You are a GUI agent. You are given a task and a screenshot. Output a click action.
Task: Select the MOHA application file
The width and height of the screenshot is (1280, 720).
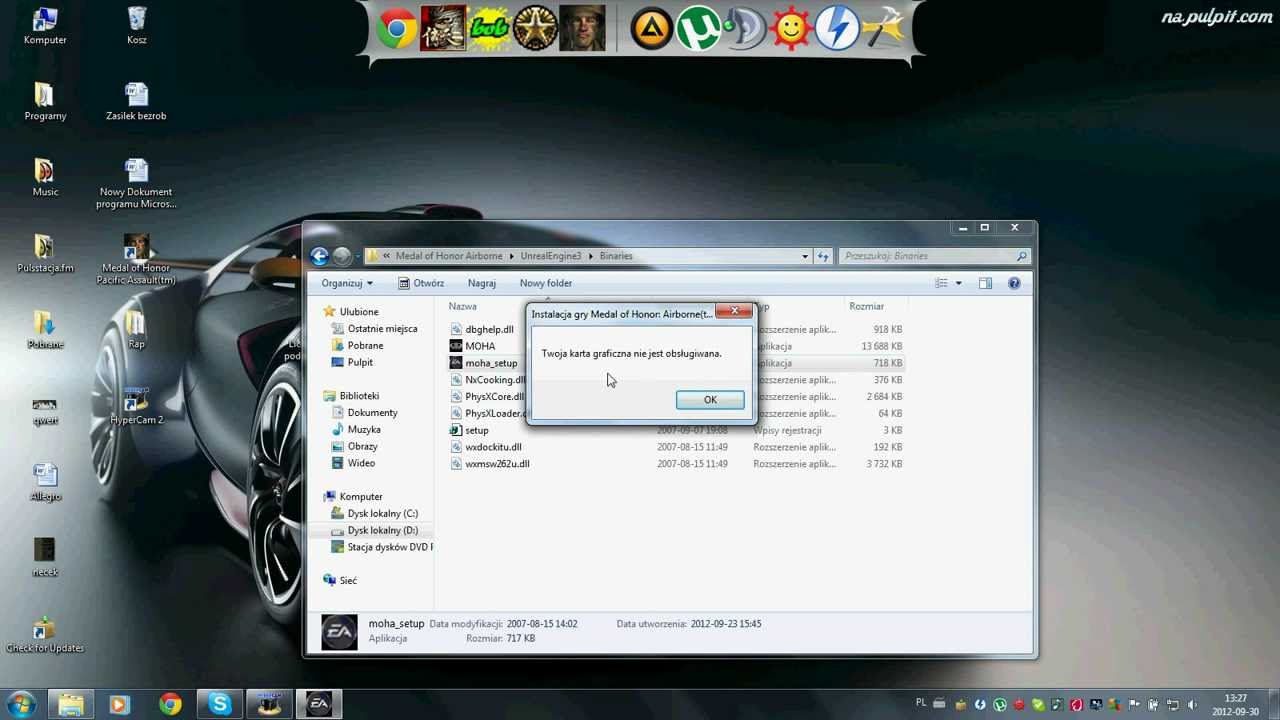(x=472, y=346)
